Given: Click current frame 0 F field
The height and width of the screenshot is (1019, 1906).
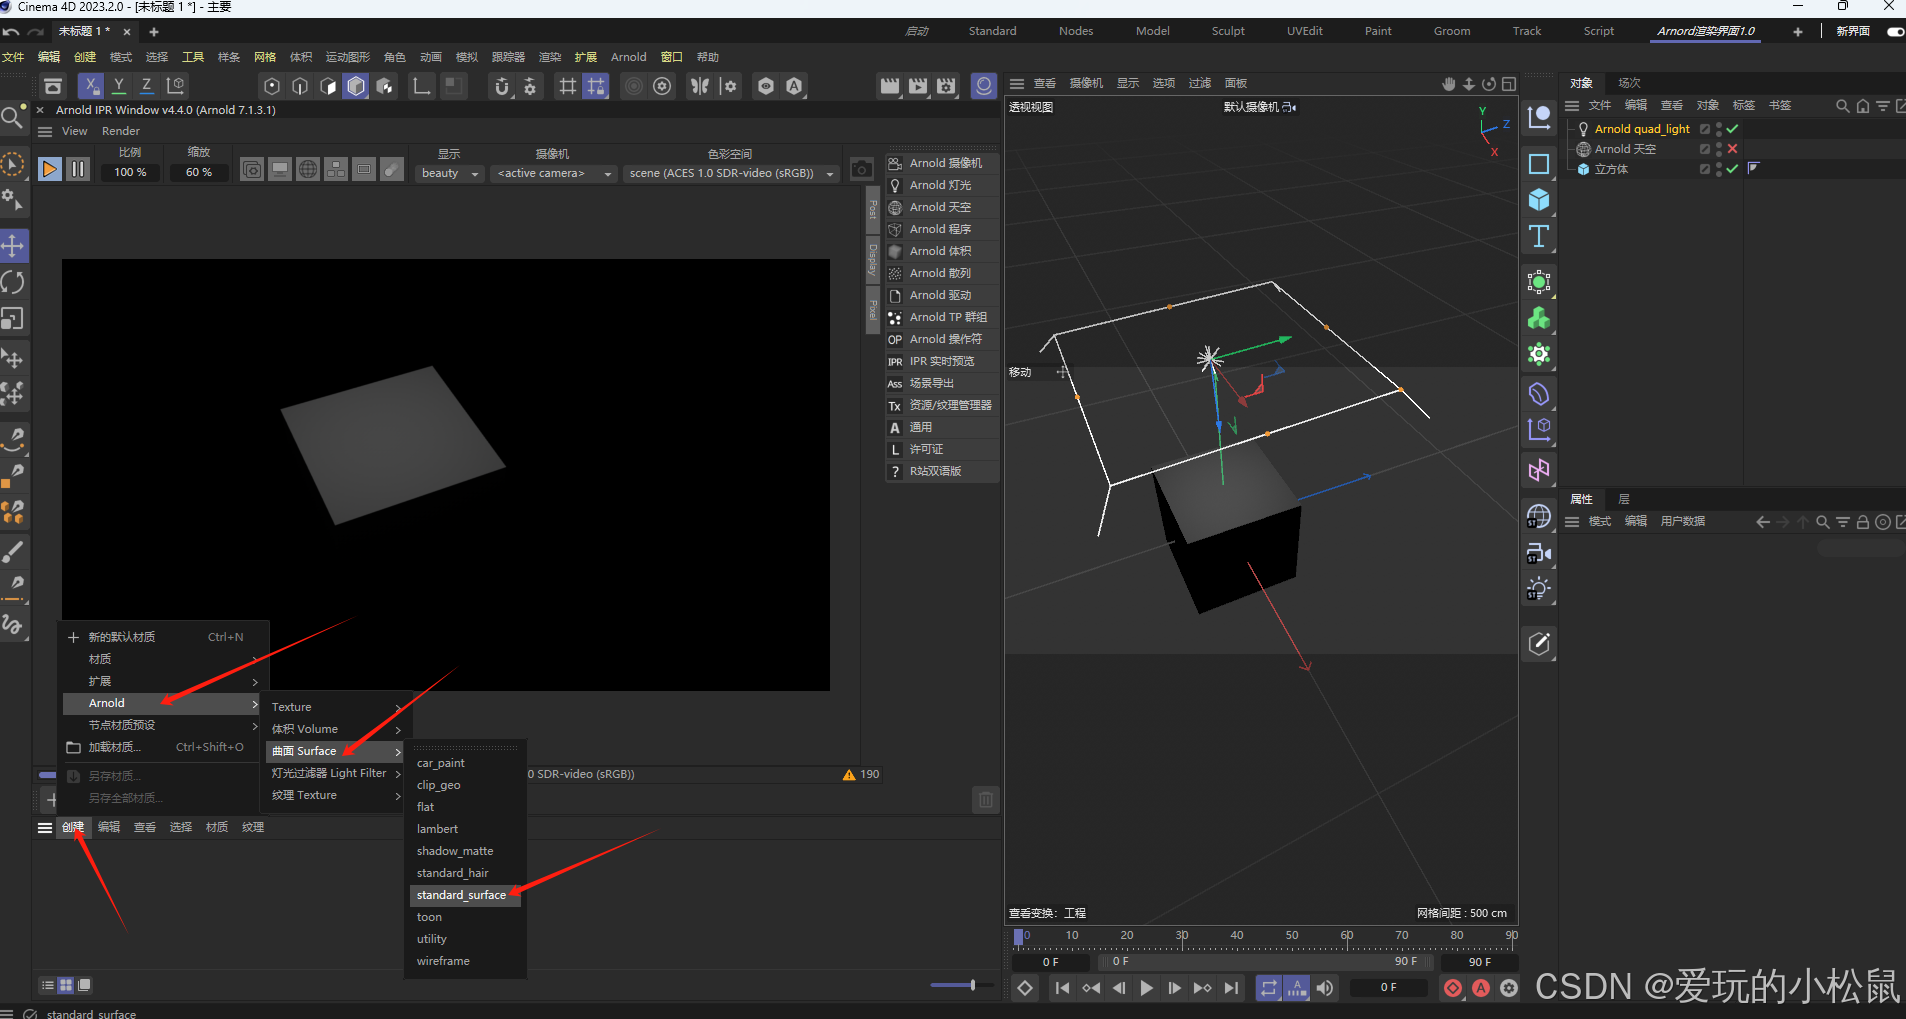Looking at the screenshot, I should coord(1390,988).
